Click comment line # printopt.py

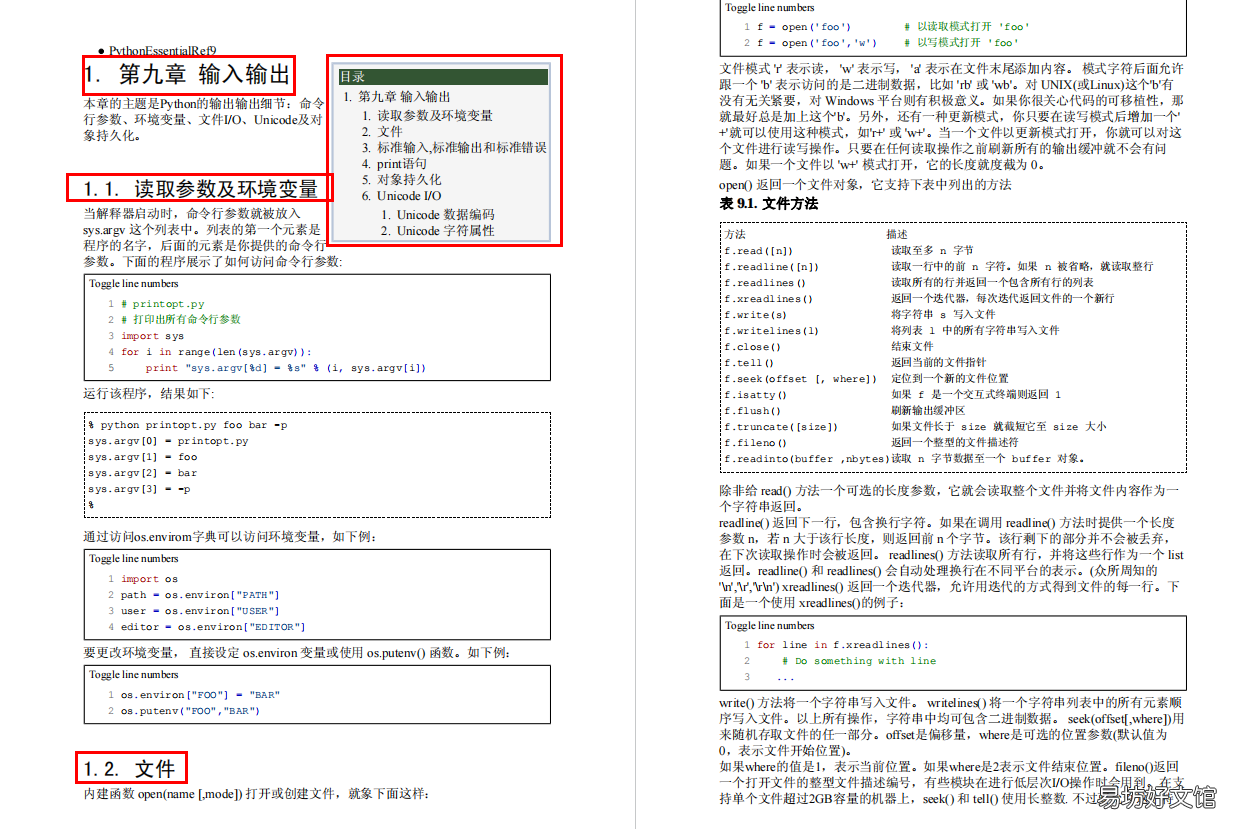point(162,304)
